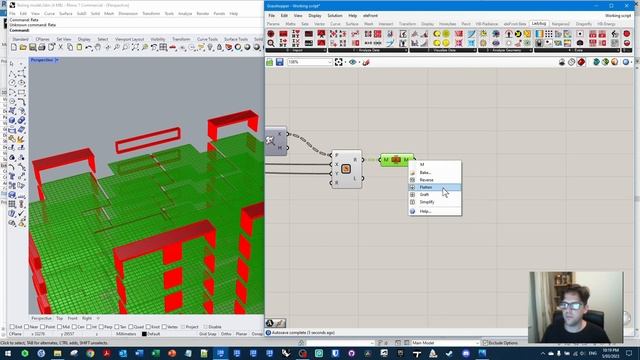
Task: Toggle the Cen osnap checkbox
Action: pyautogui.click(x=74, y=327)
